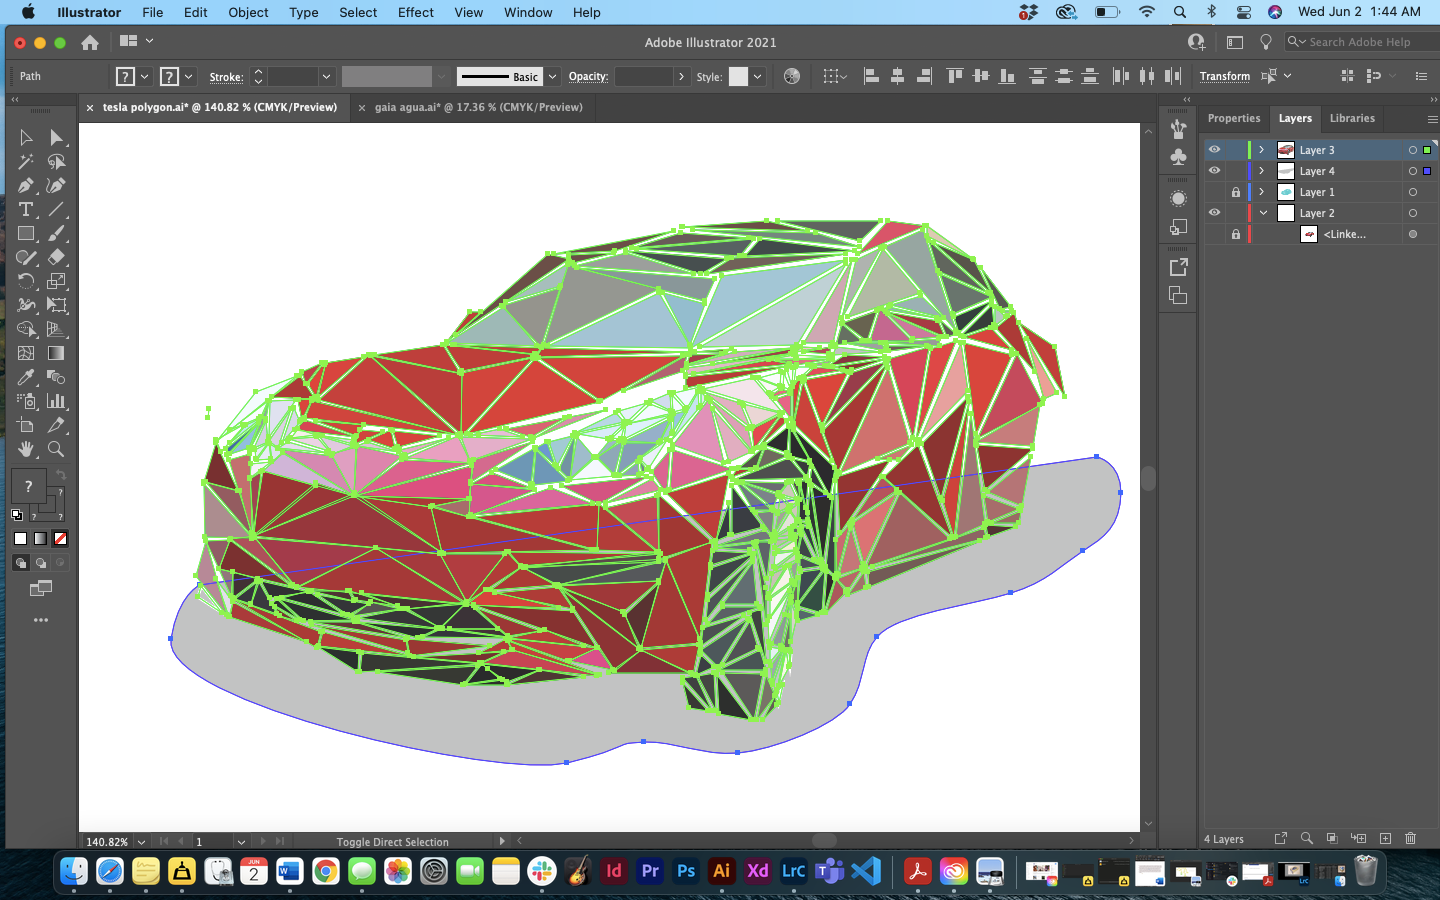
Task: Switch to gaia agua.ai document tab
Action: [x=478, y=107]
